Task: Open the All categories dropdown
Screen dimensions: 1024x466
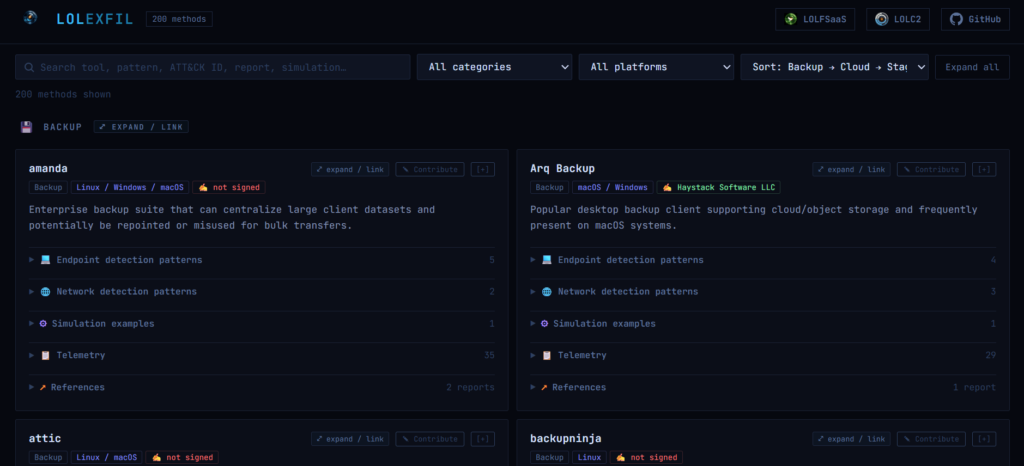Action: coord(494,67)
